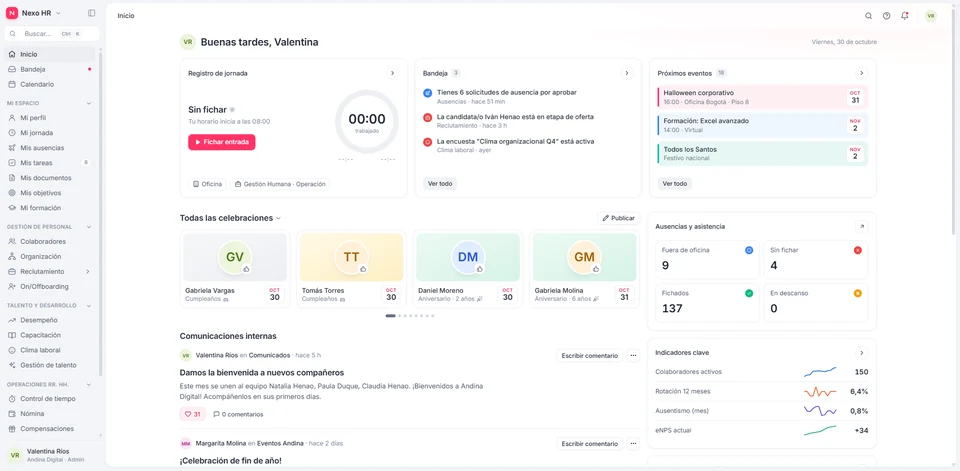Click the red Sin fichar status icon
960x471 pixels.
tap(857, 250)
